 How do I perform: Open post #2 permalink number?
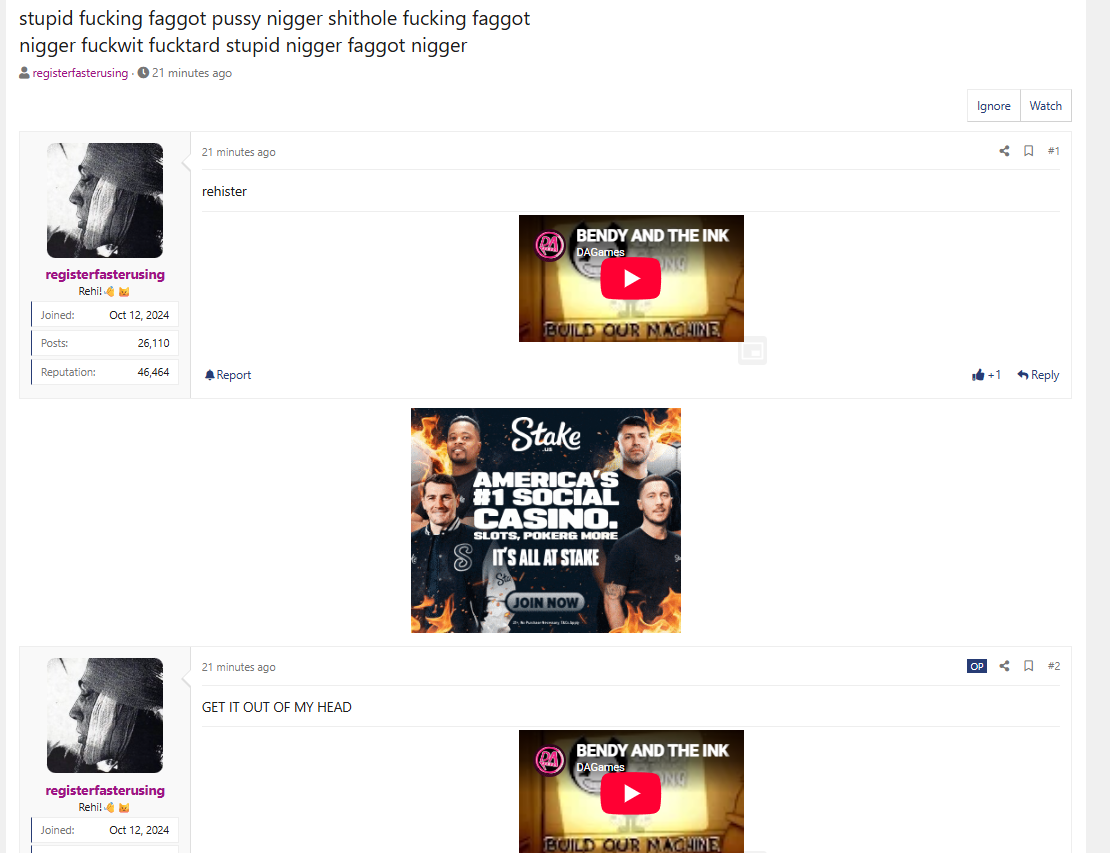click(1053, 666)
